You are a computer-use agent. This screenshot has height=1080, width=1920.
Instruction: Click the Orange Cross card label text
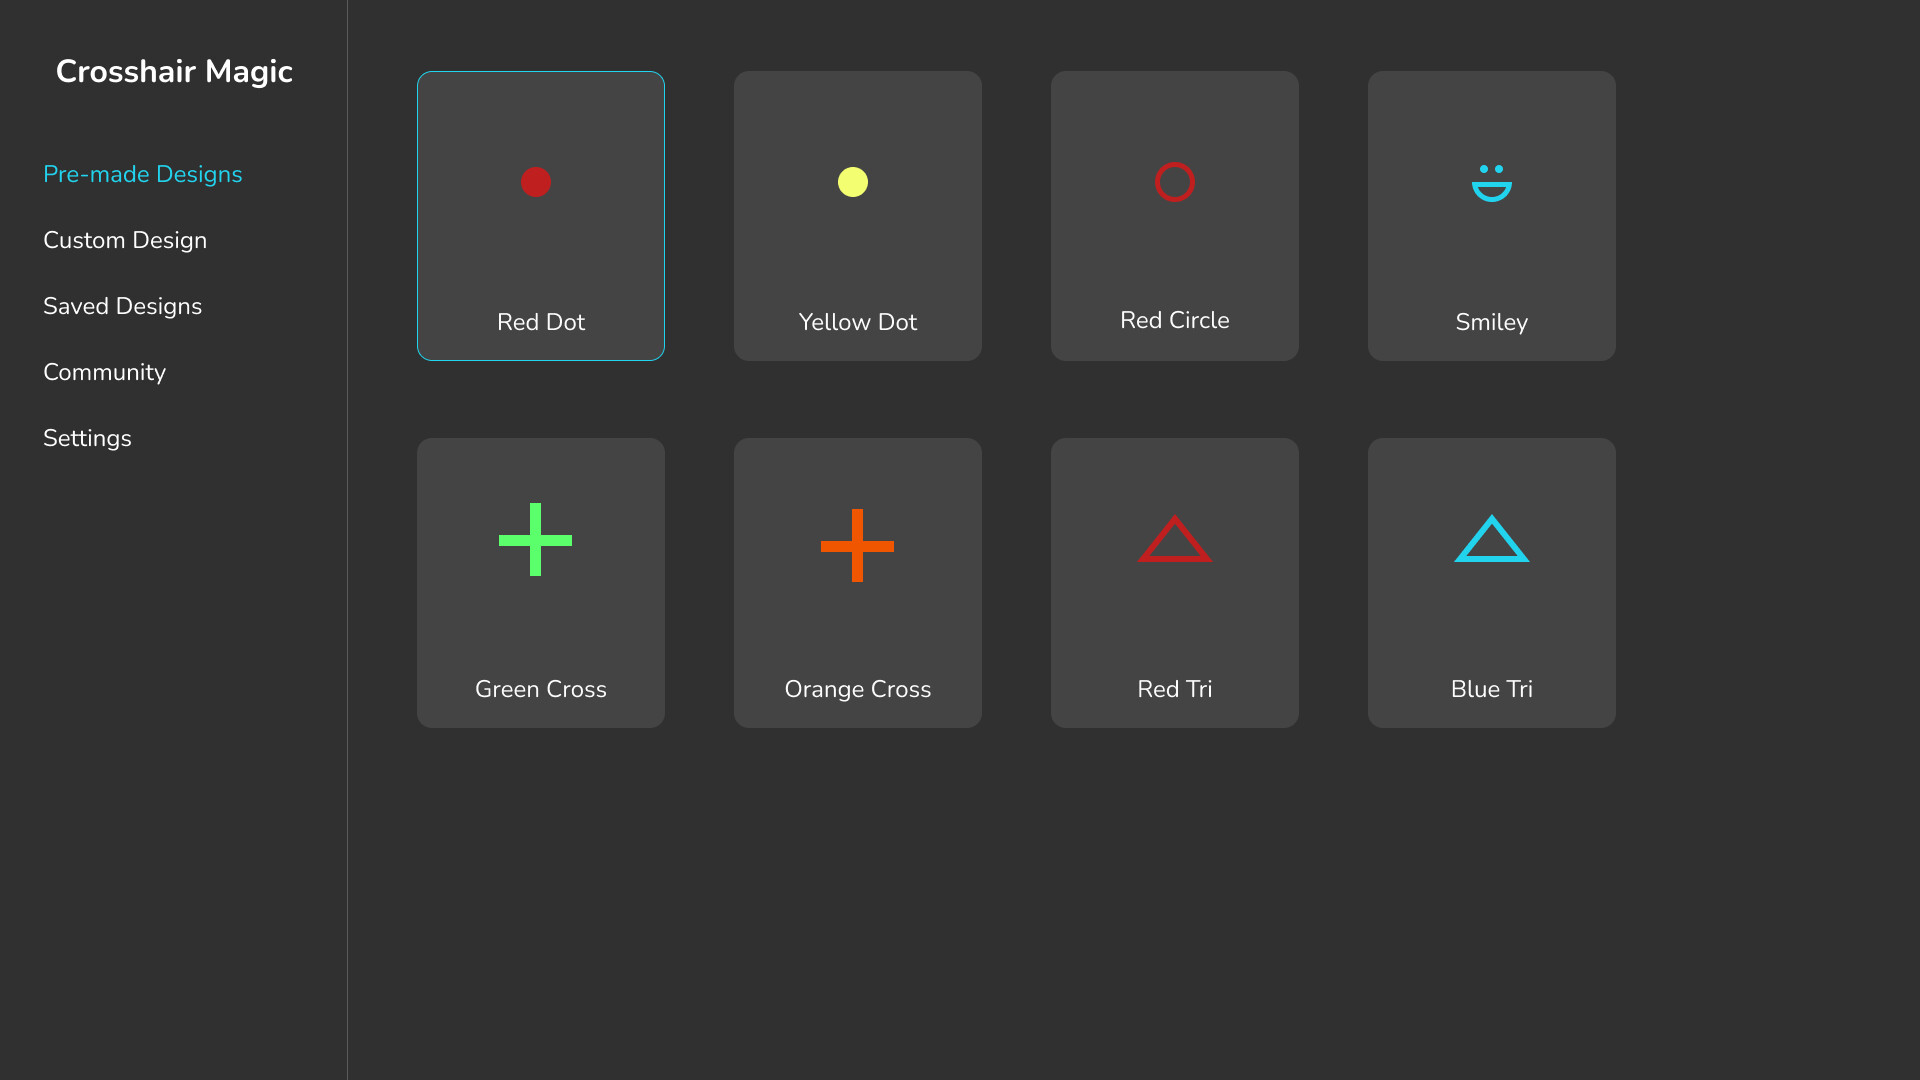[857, 689]
